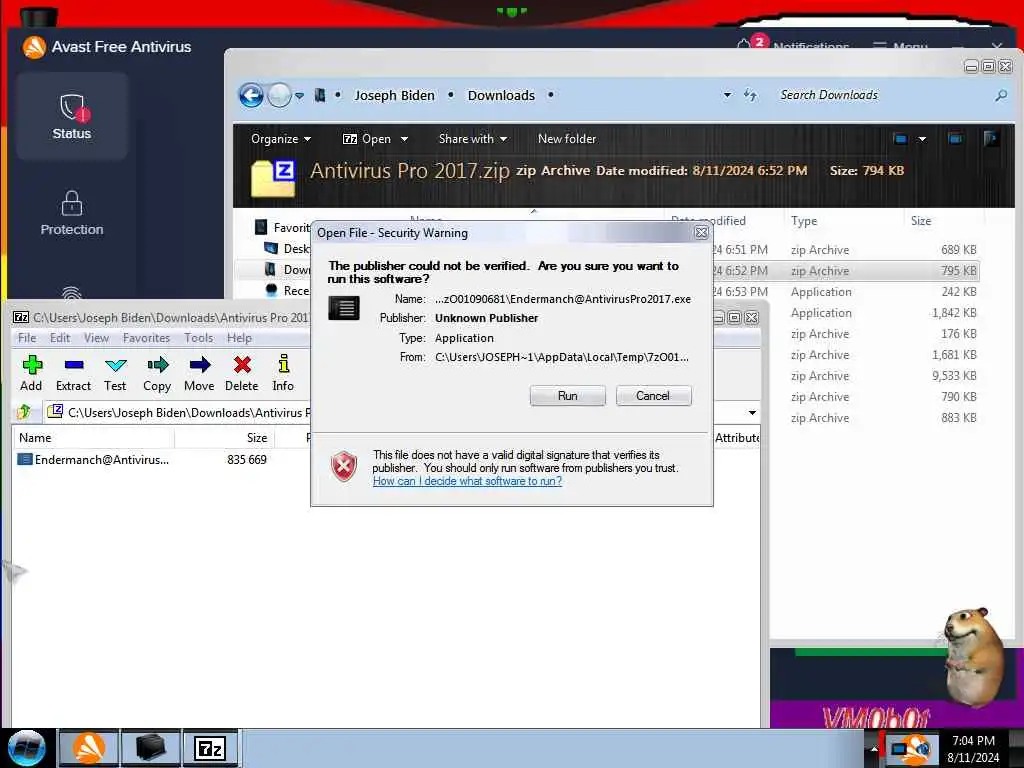
Task: Open the File menu in 7-Zip
Action: click(27, 338)
